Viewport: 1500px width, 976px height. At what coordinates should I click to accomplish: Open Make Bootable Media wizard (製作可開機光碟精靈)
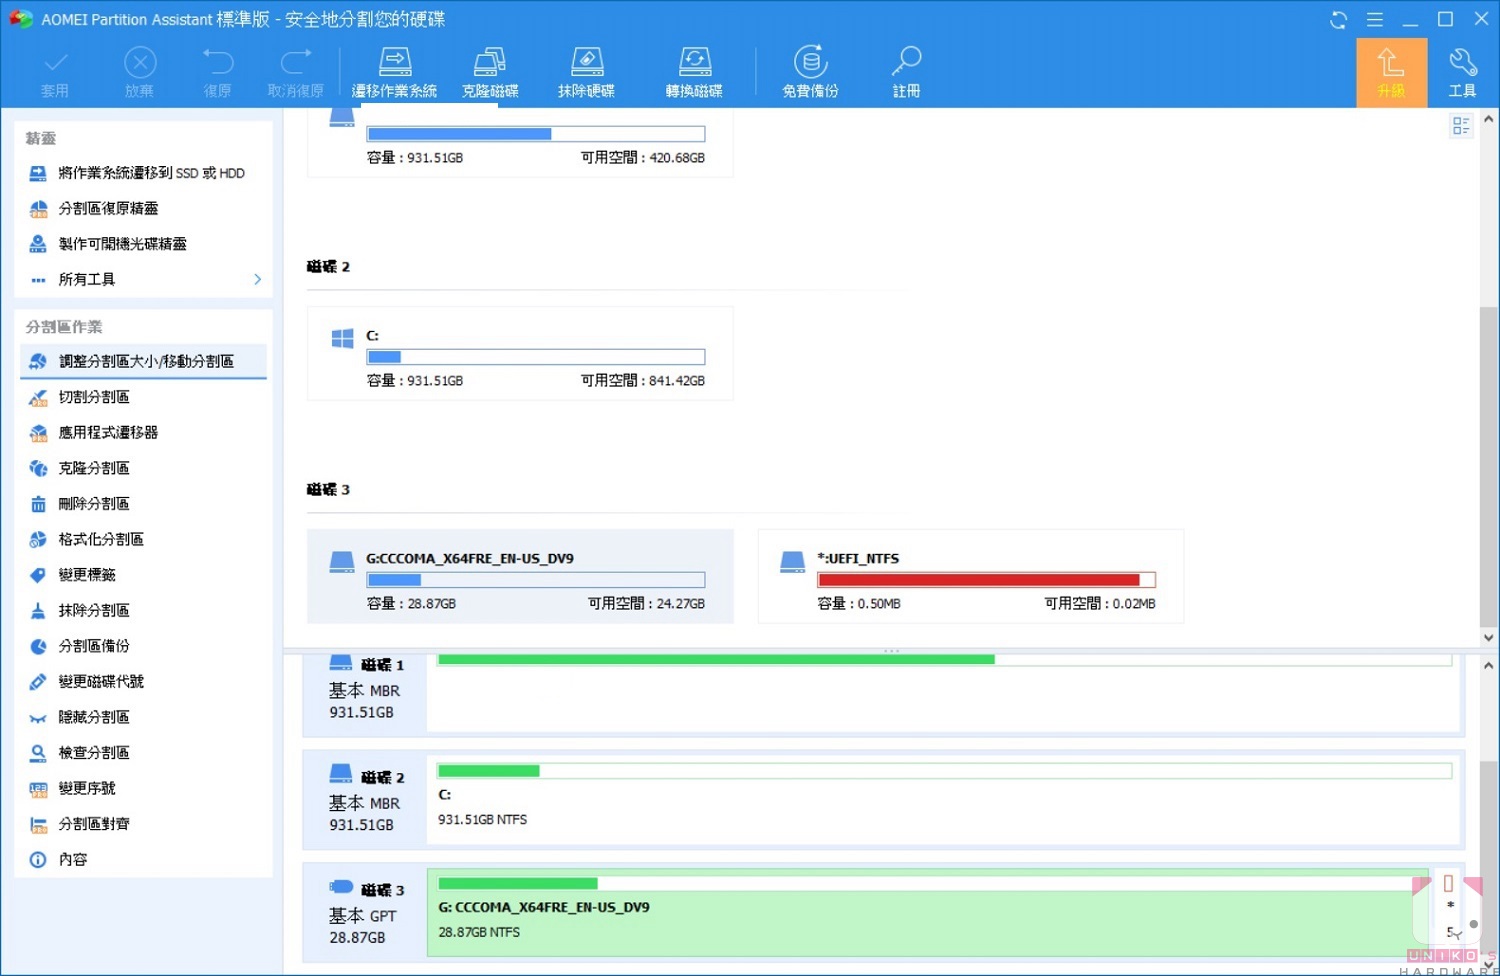144,244
